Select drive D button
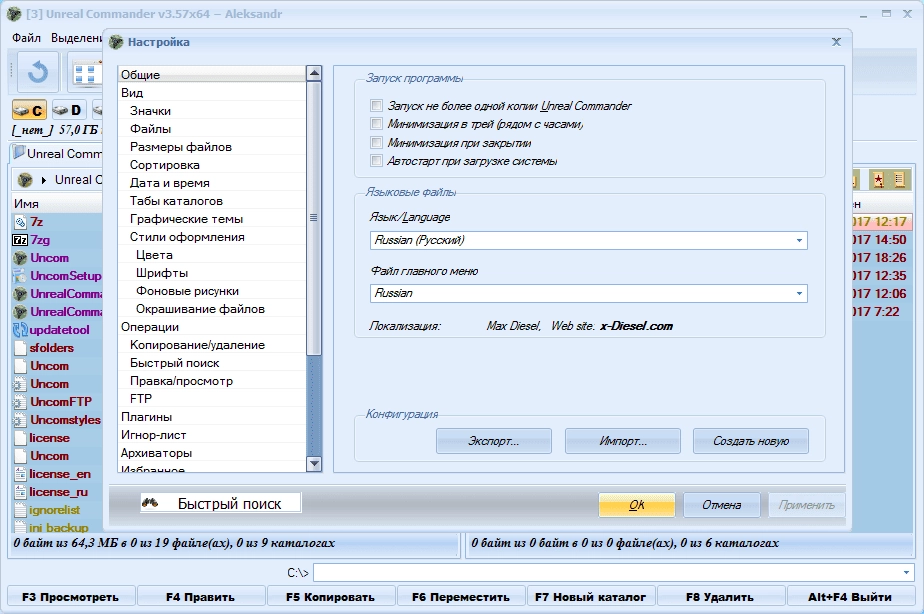 point(67,110)
